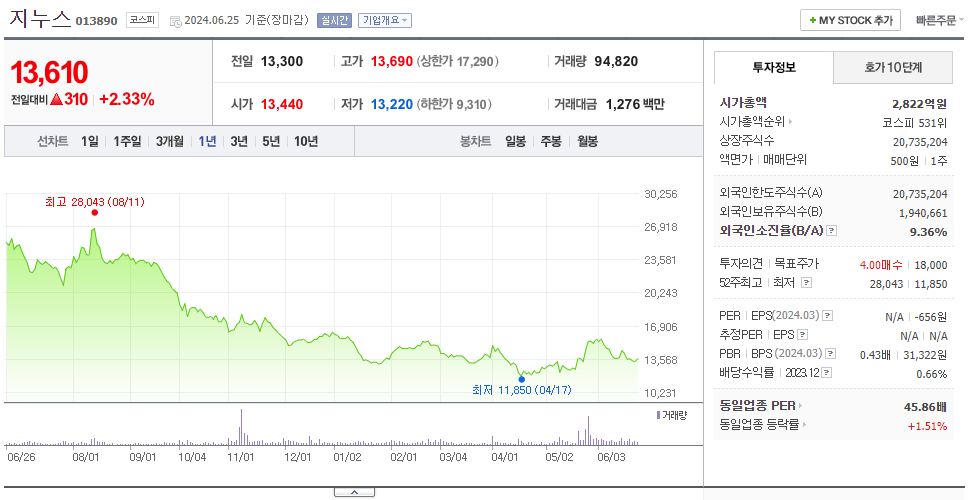Click help icon next to 배당수익률 2023.12
968x500 pixels.
pos(827,373)
